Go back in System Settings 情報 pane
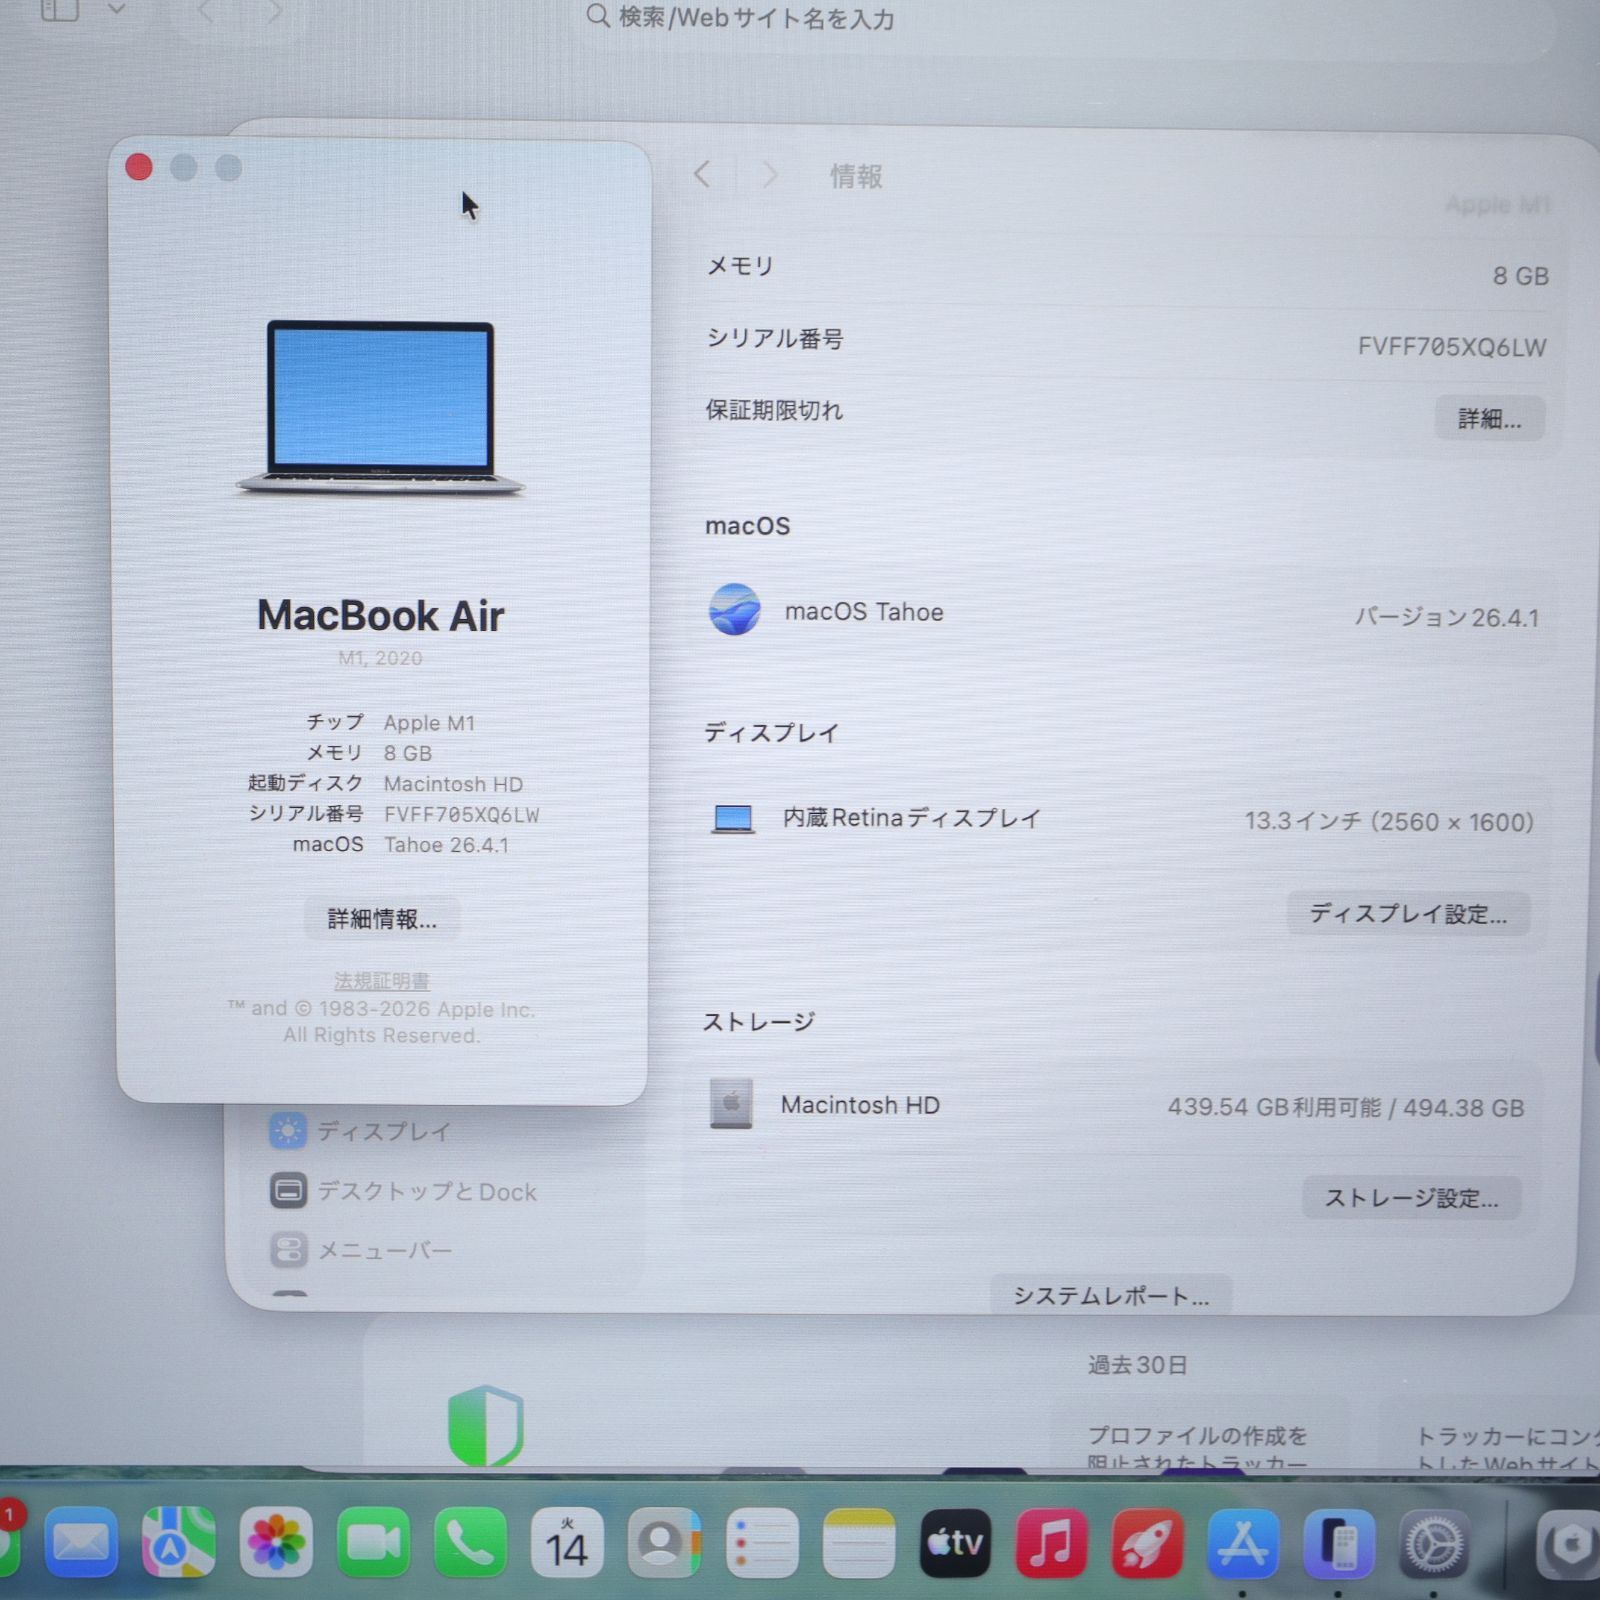1600x1600 pixels. click(x=703, y=175)
